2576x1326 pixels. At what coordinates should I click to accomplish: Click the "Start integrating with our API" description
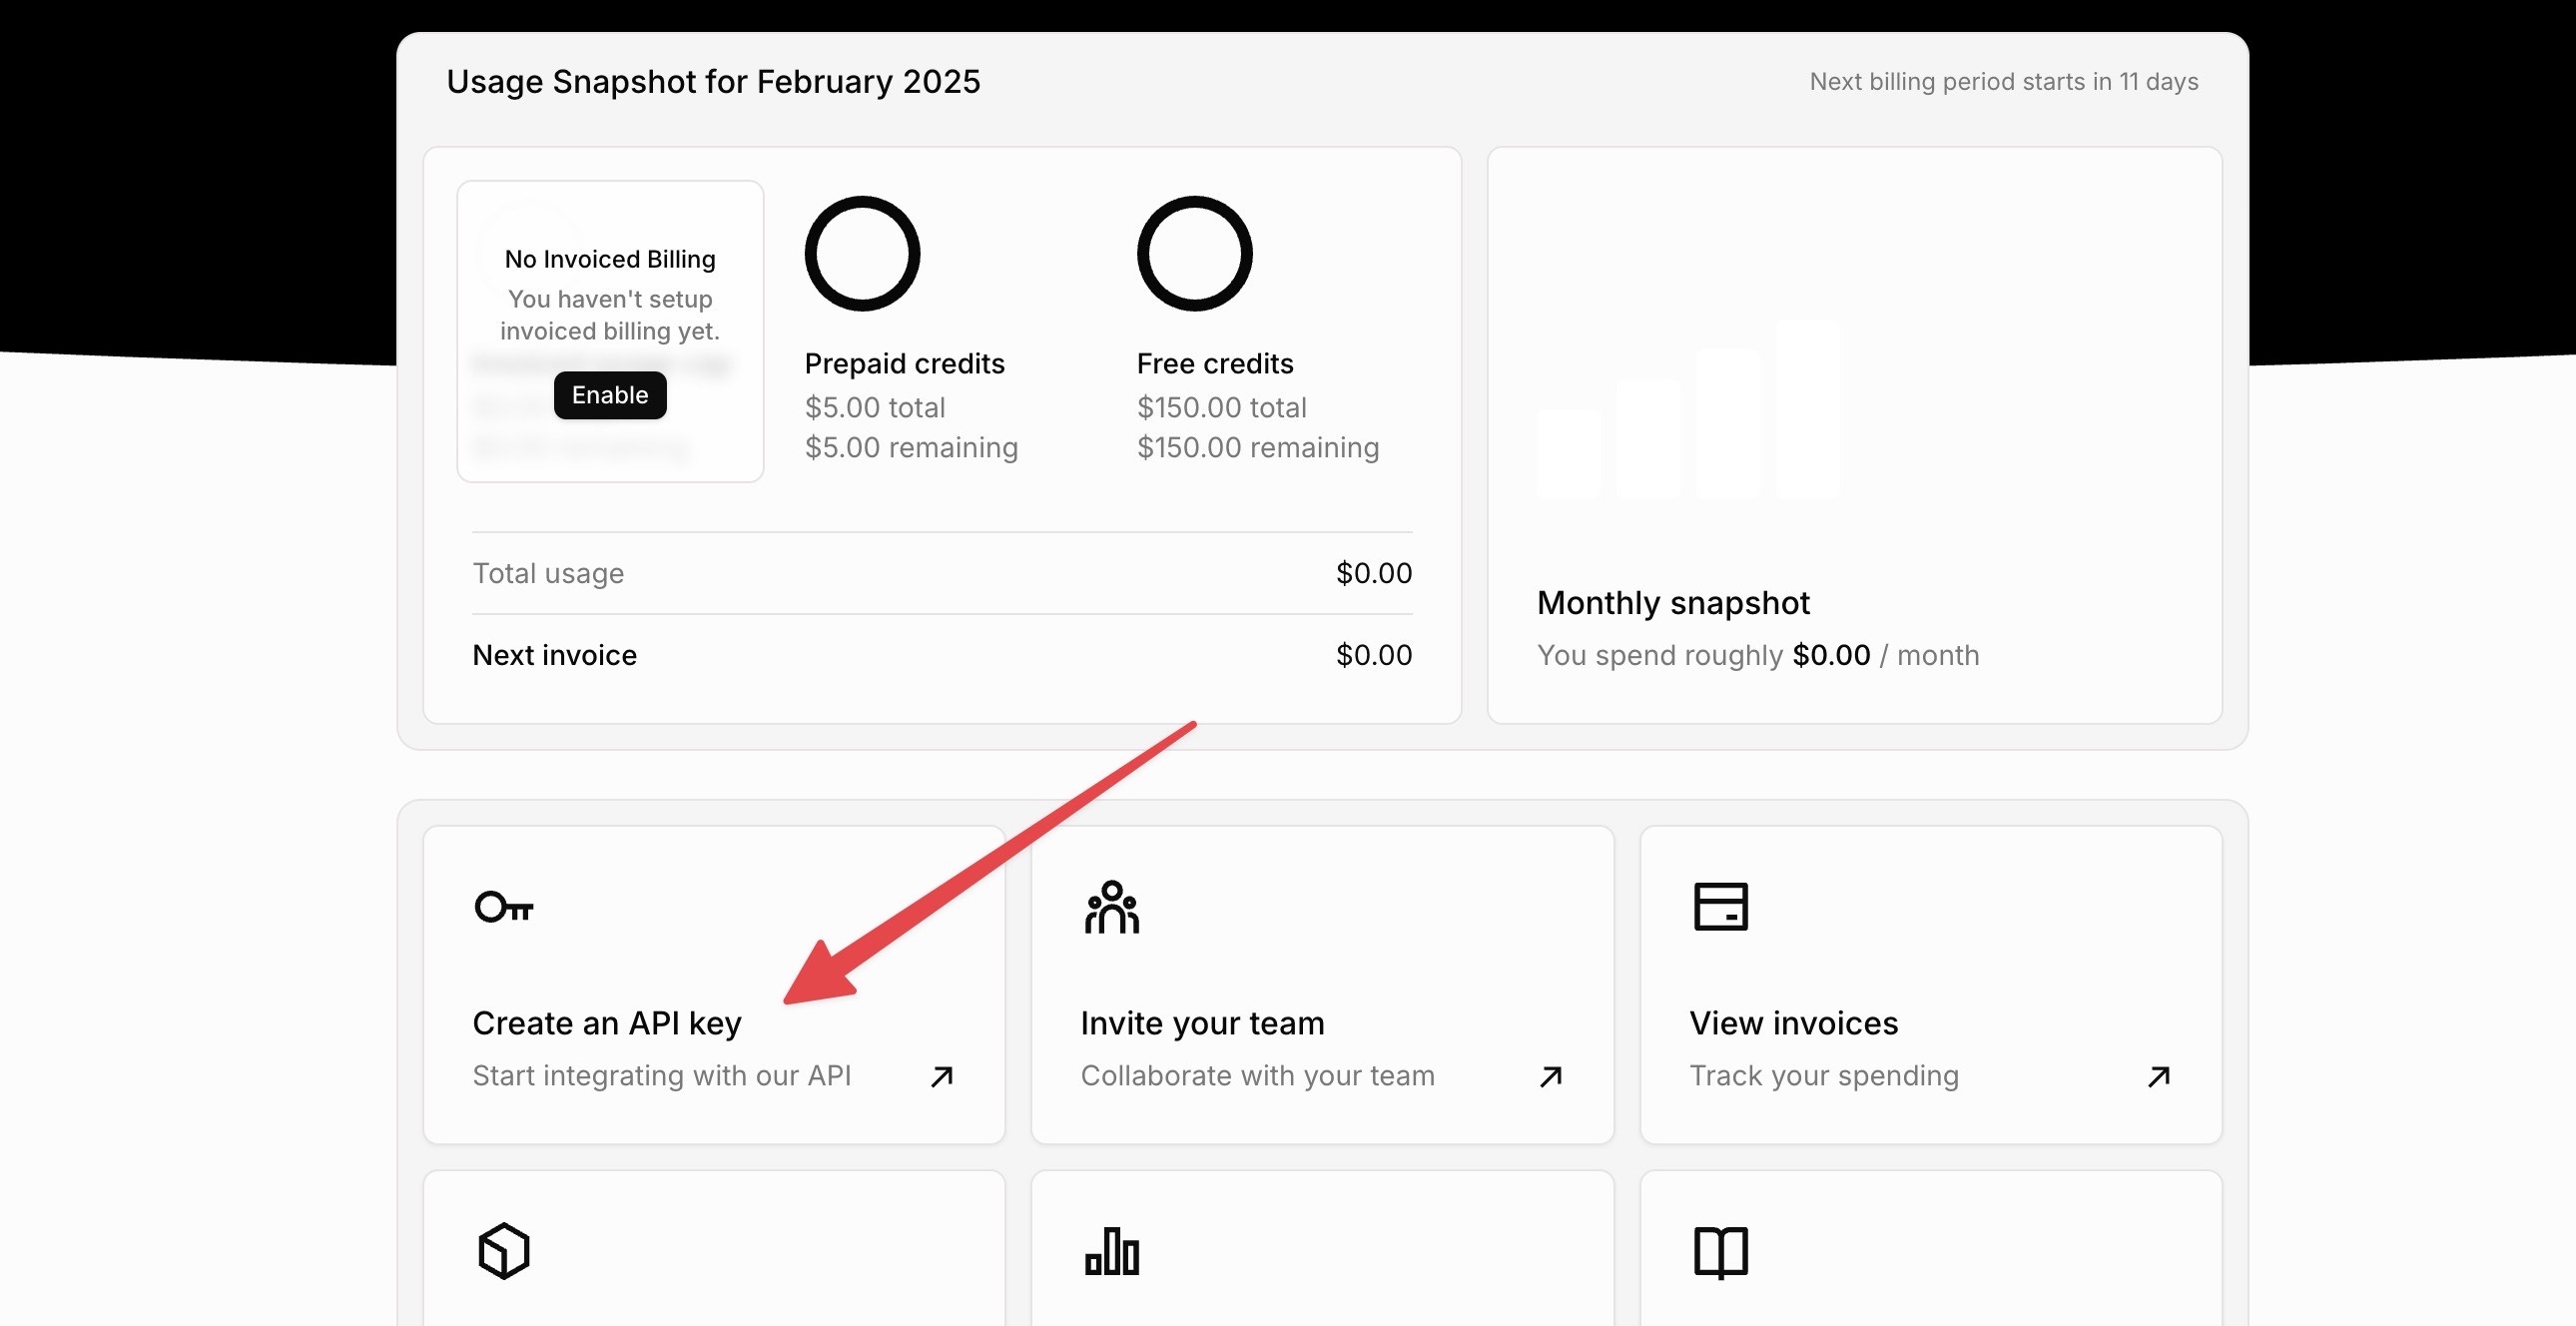662,1076
